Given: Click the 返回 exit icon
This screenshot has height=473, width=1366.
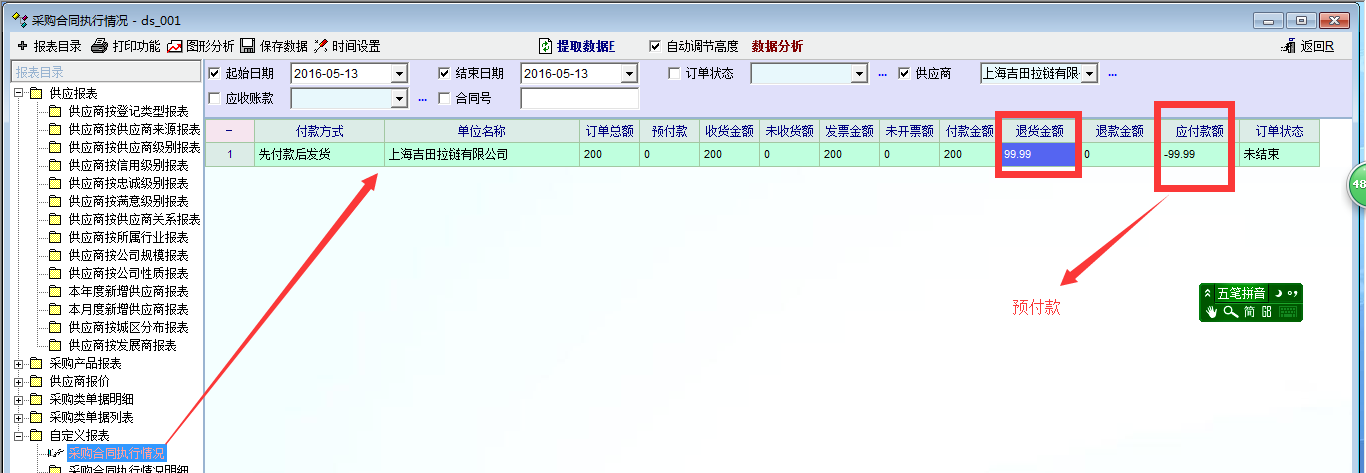Looking at the screenshot, I should tap(1288, 46).
